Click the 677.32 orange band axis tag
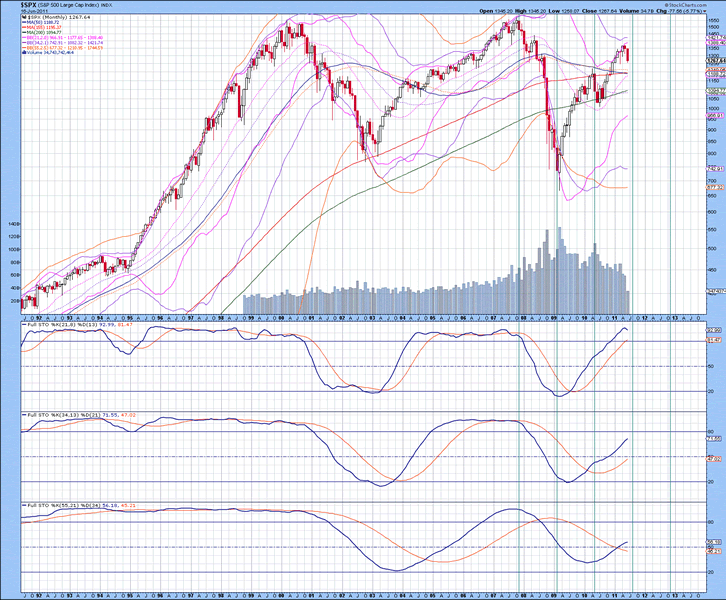Viewport: 726px width, 600px height. click(714, 187)
